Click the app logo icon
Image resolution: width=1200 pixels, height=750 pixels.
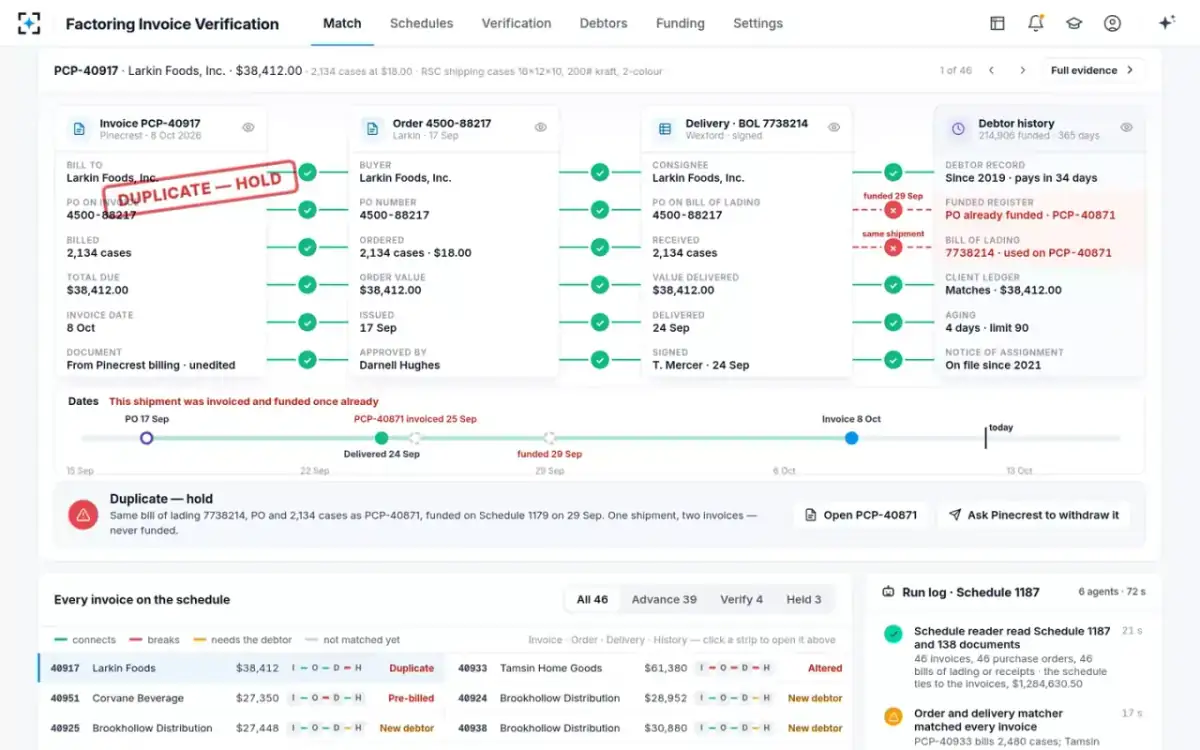29,23
